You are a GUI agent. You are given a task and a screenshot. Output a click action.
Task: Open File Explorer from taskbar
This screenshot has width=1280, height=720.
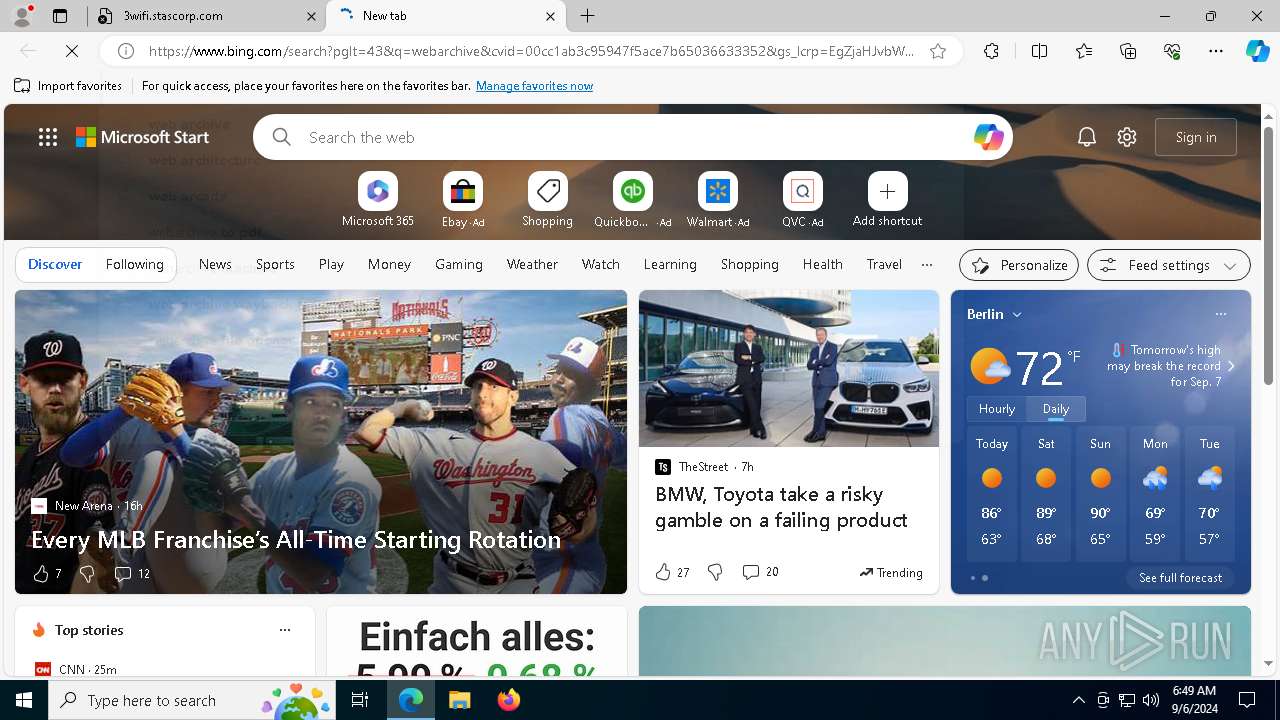(x=459, y=700)
